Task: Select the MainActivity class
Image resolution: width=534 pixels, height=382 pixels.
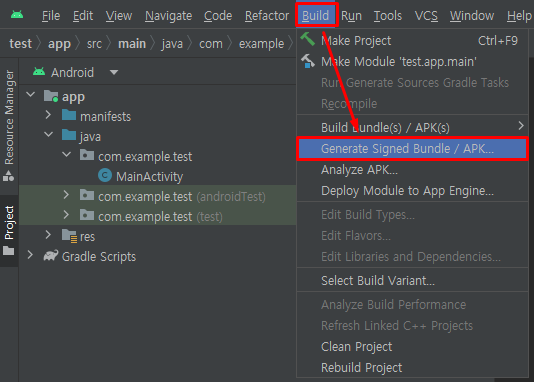Action: pyautogui.click(x=149, y=177)
